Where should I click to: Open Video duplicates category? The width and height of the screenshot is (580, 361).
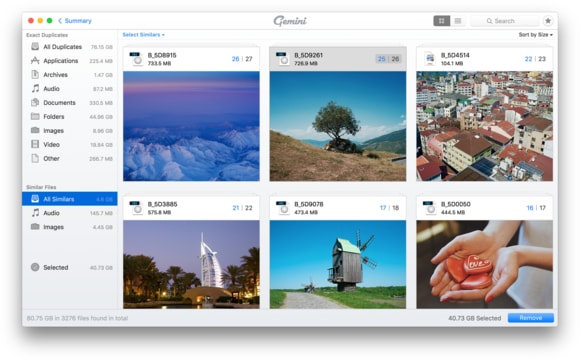coord(70,145)
